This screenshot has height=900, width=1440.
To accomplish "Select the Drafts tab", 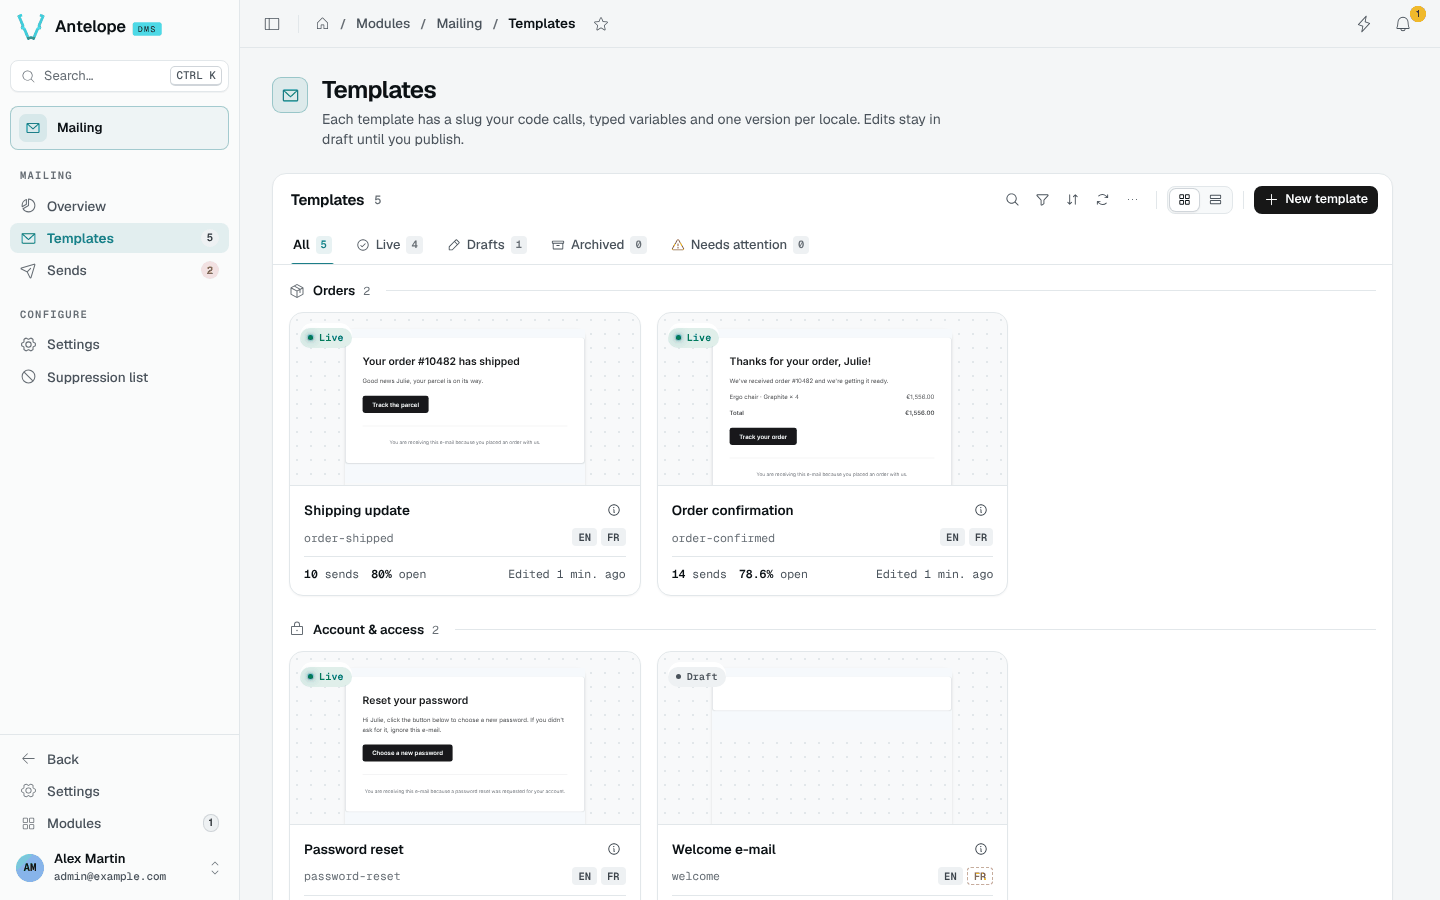I will click(487, 245).
